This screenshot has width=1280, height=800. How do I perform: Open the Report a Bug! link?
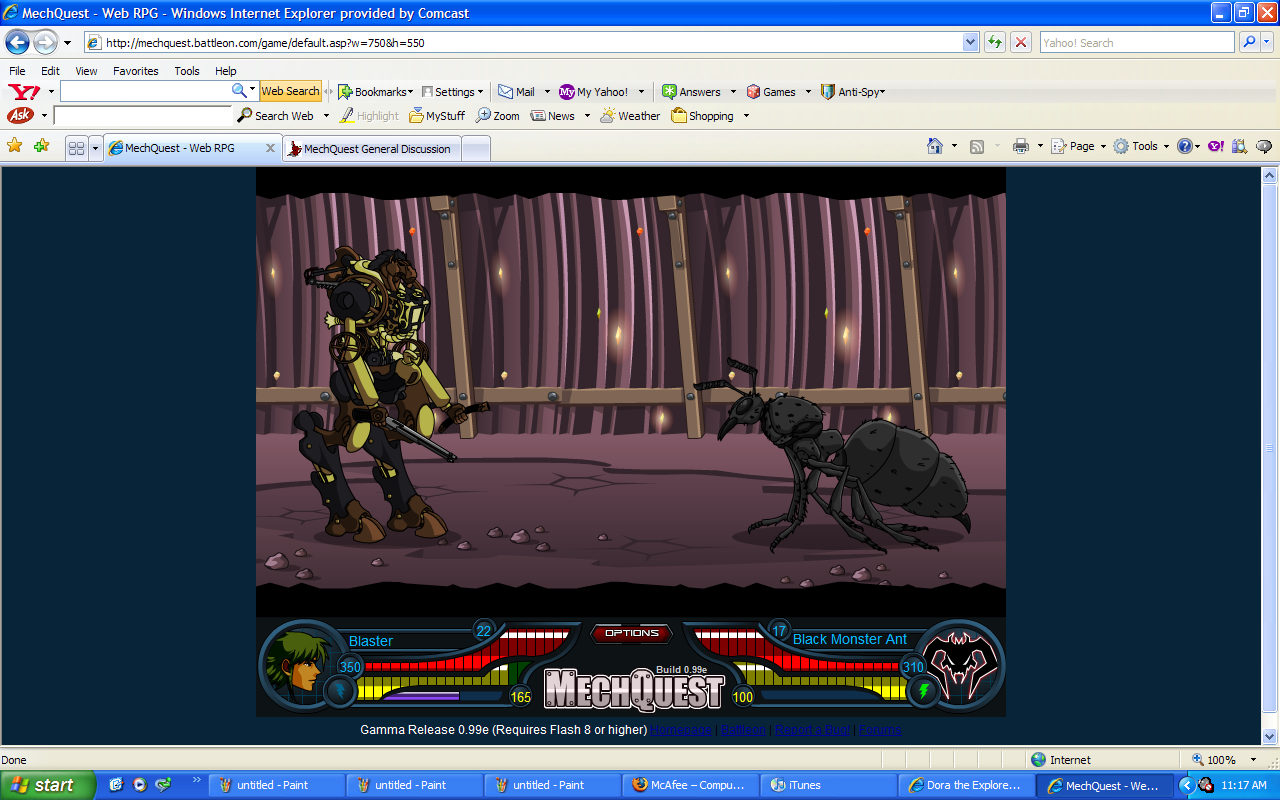813,730
